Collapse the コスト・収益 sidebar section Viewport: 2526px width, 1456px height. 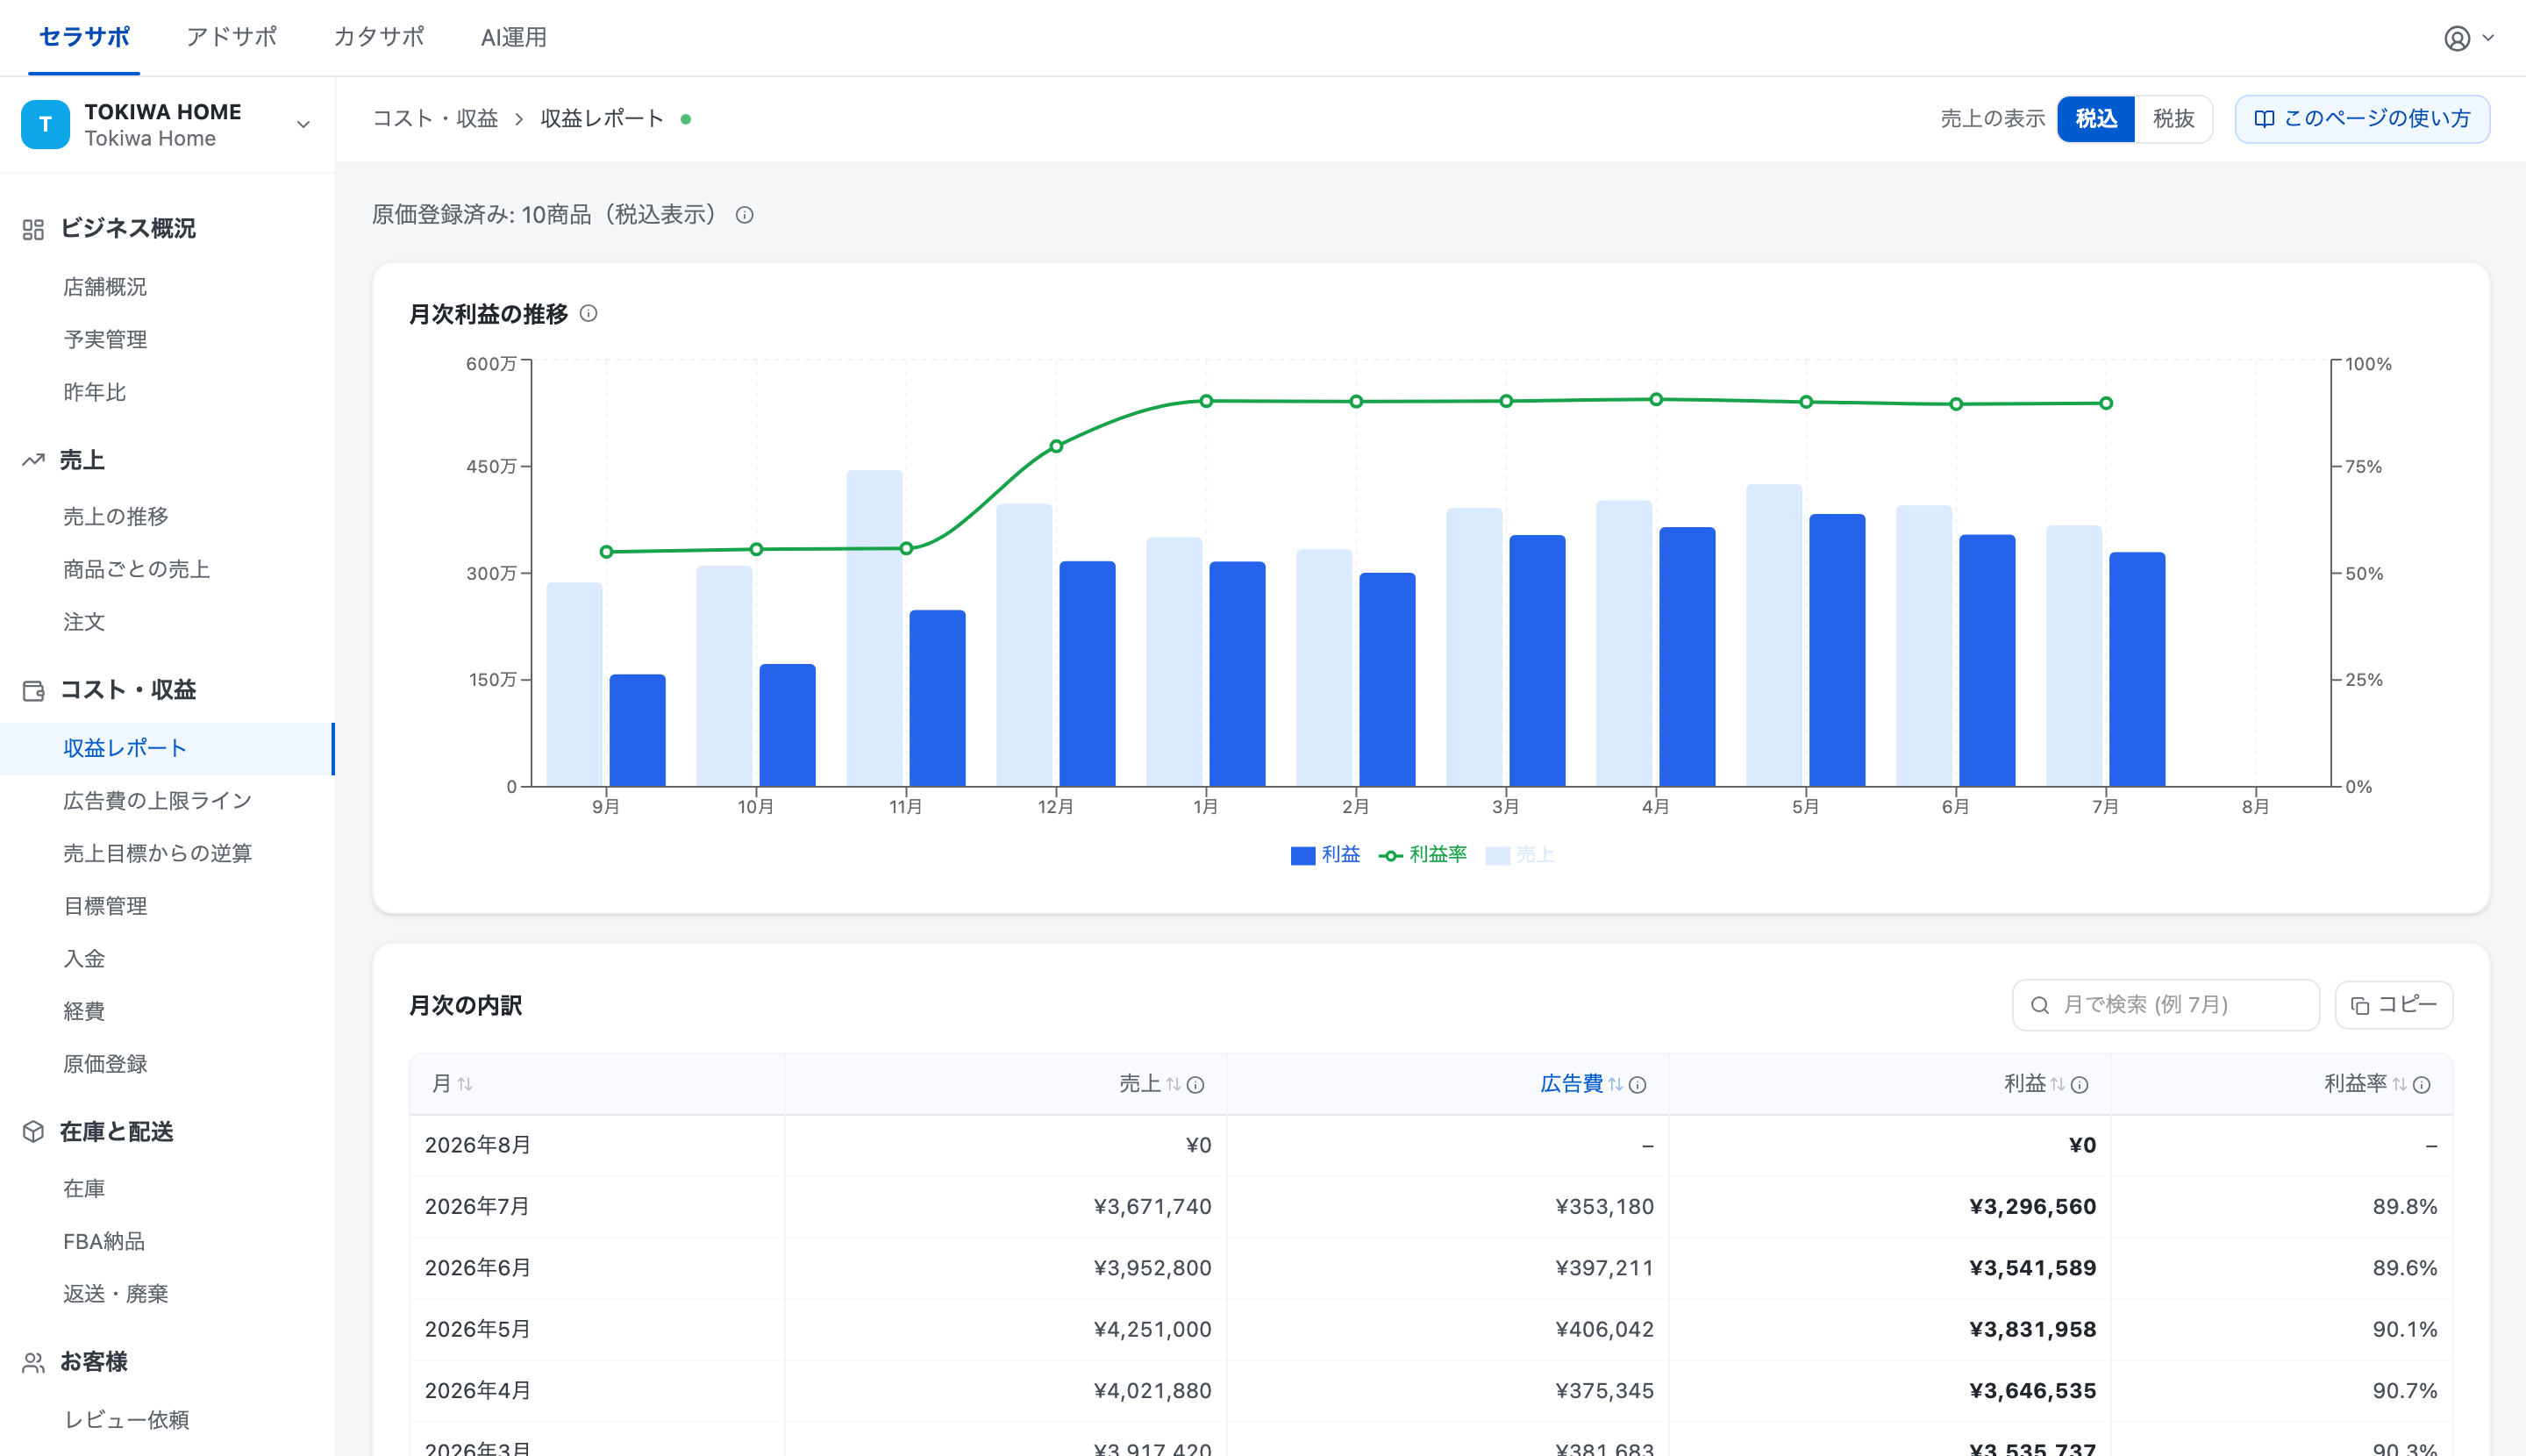128,690
